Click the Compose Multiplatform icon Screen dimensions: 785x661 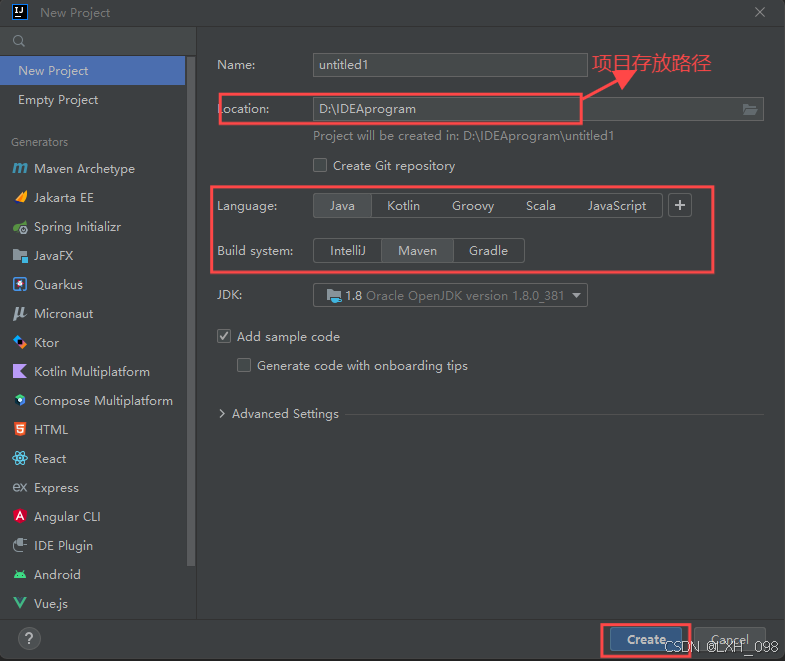pos(20,400)
